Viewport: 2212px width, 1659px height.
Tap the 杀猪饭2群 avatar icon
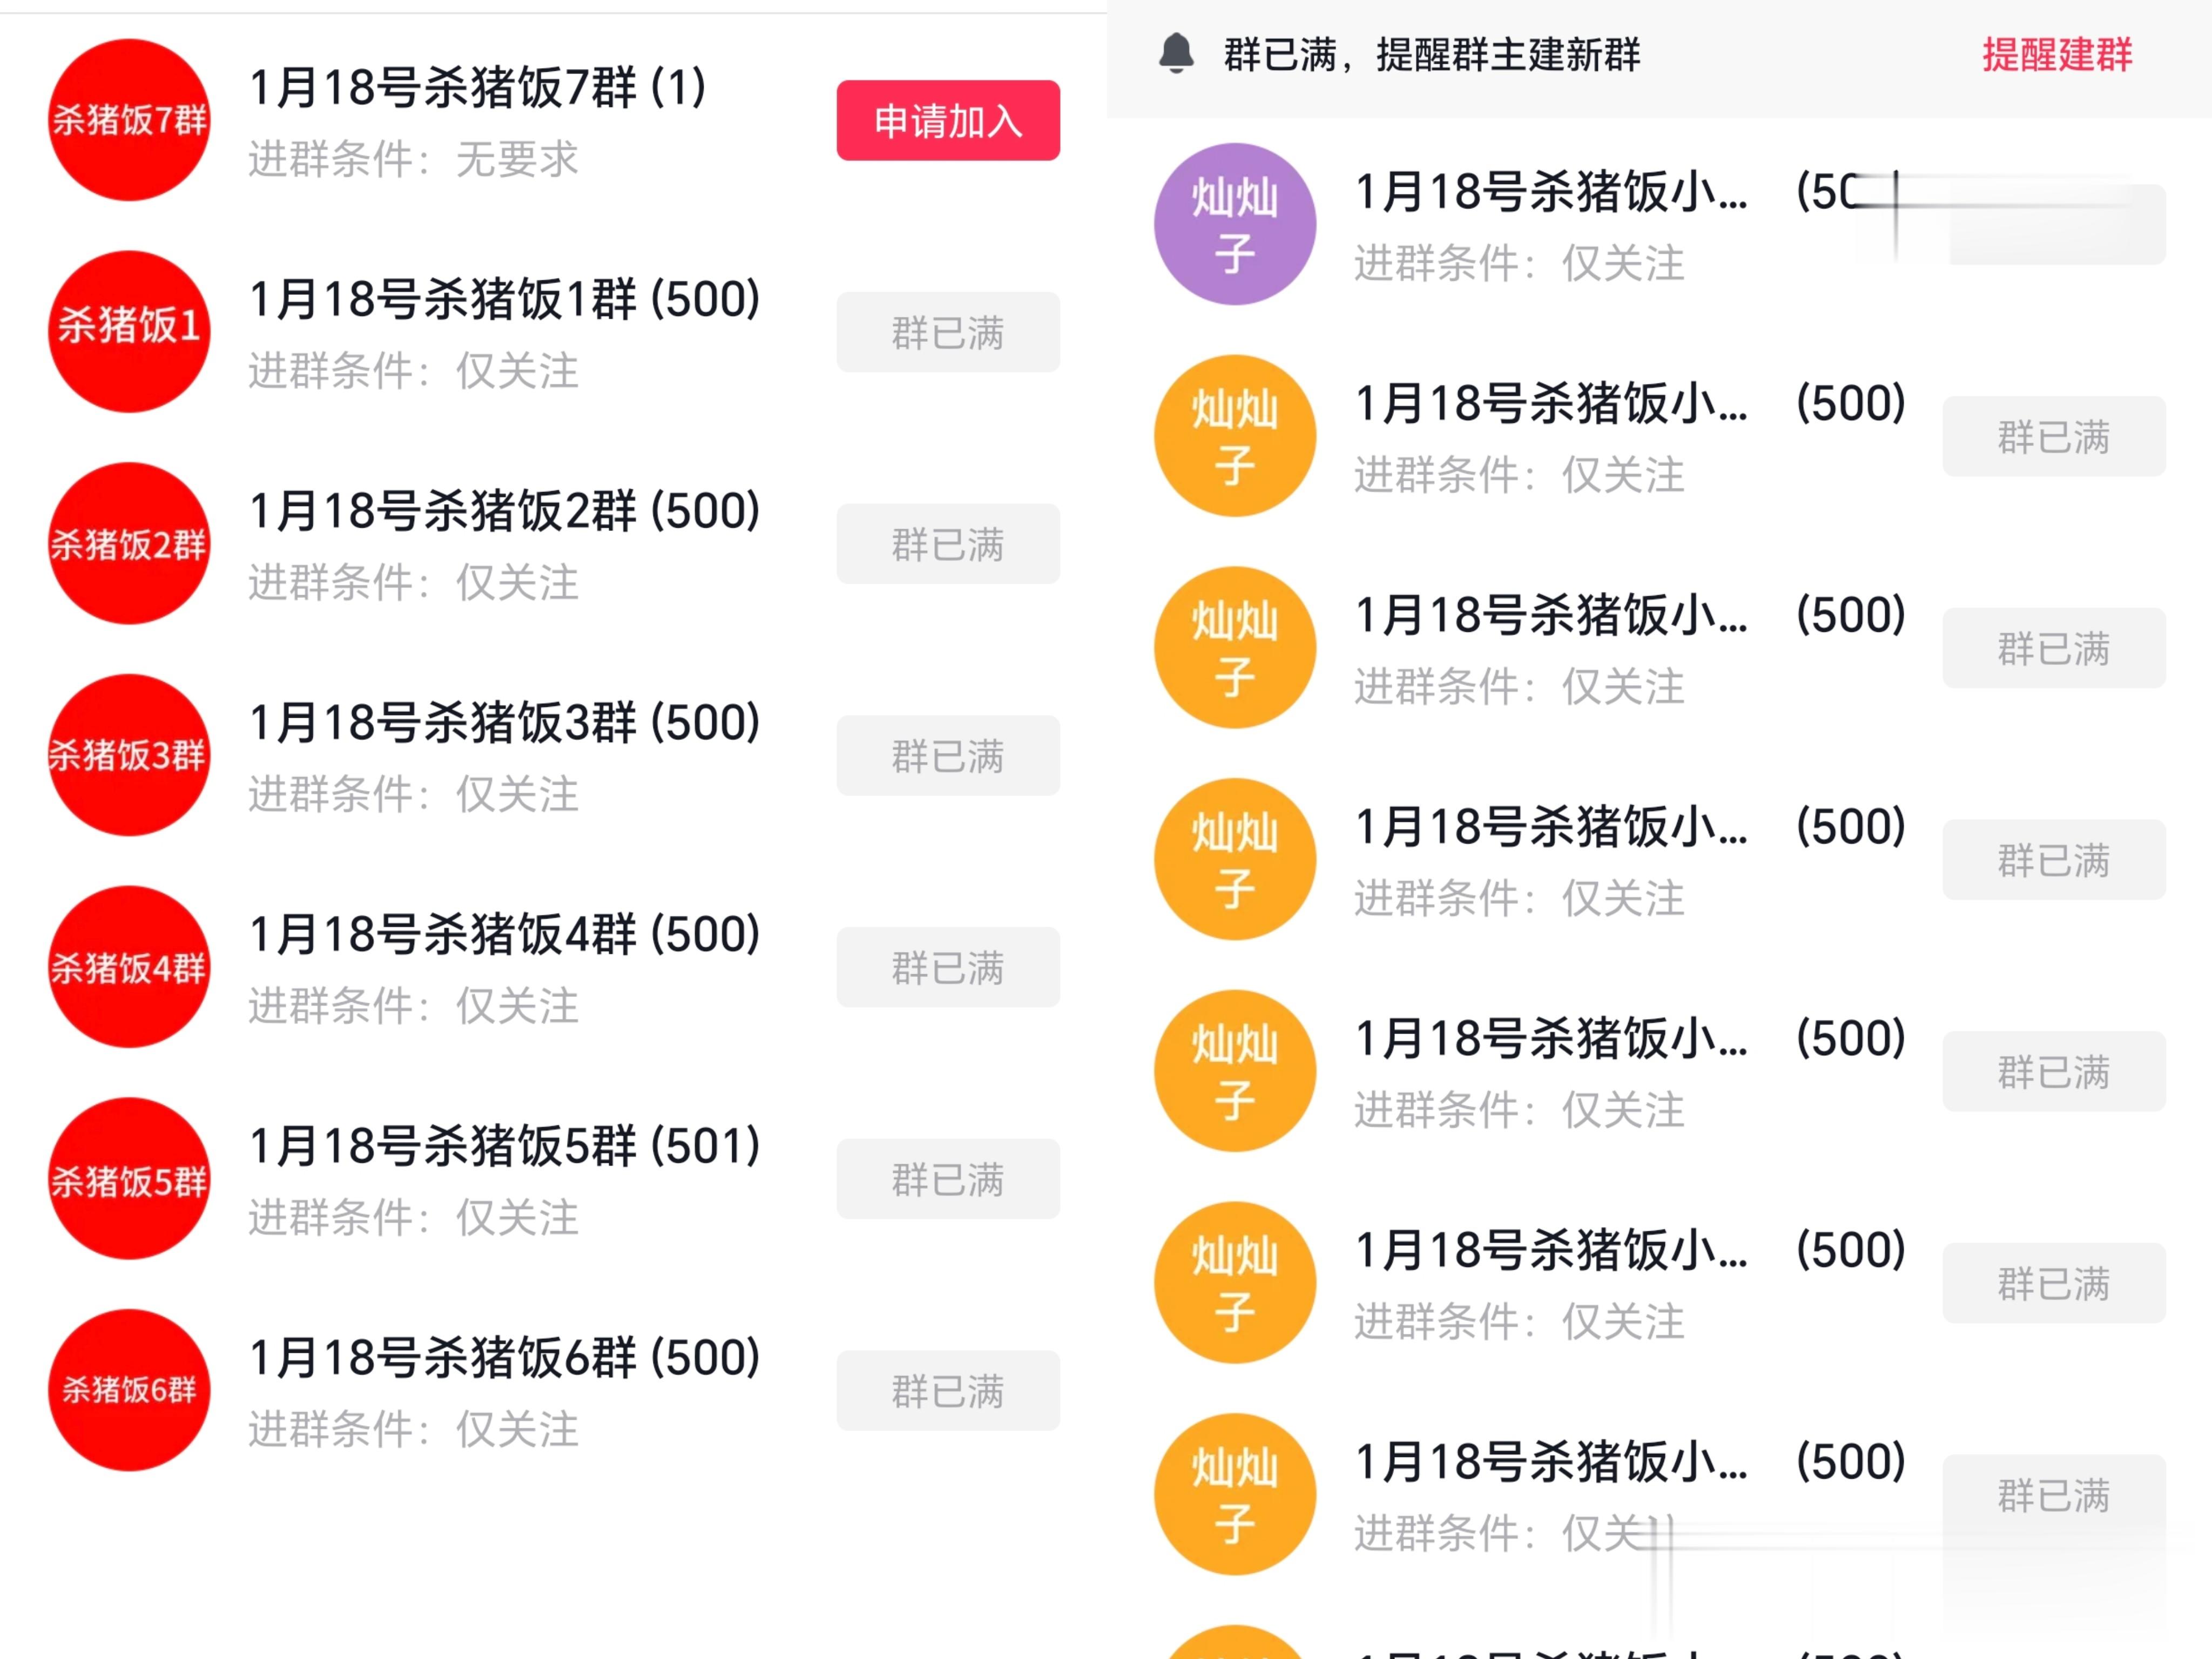[129, 543]
